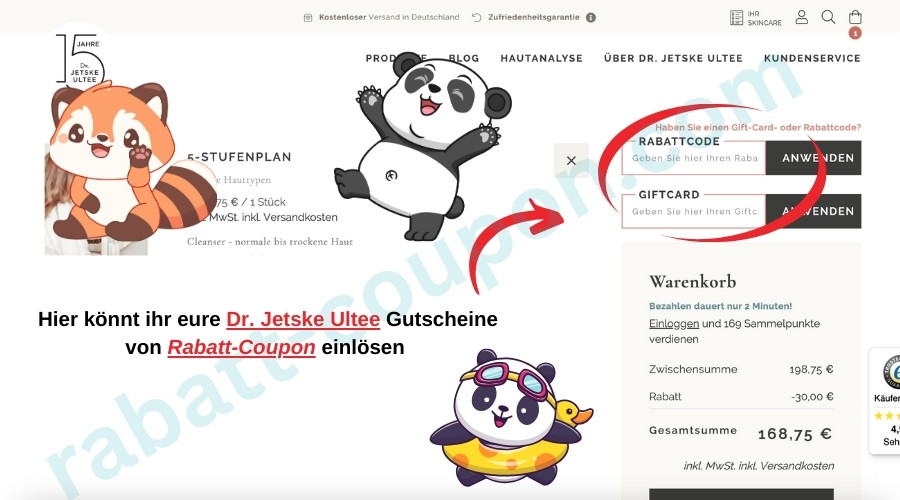This screenshot has height=500, width=900.
Task: Click the Zufriedenheitsgarantie info icon
Action: pyautogui.click(x=591, y=17)
